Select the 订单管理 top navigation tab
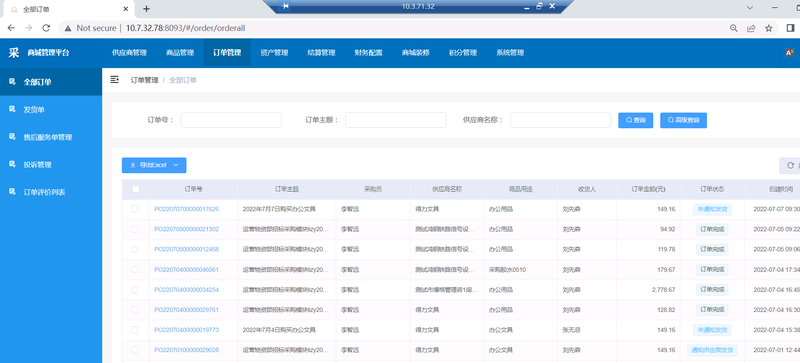800x363 pixels. (x=227, y=53)
